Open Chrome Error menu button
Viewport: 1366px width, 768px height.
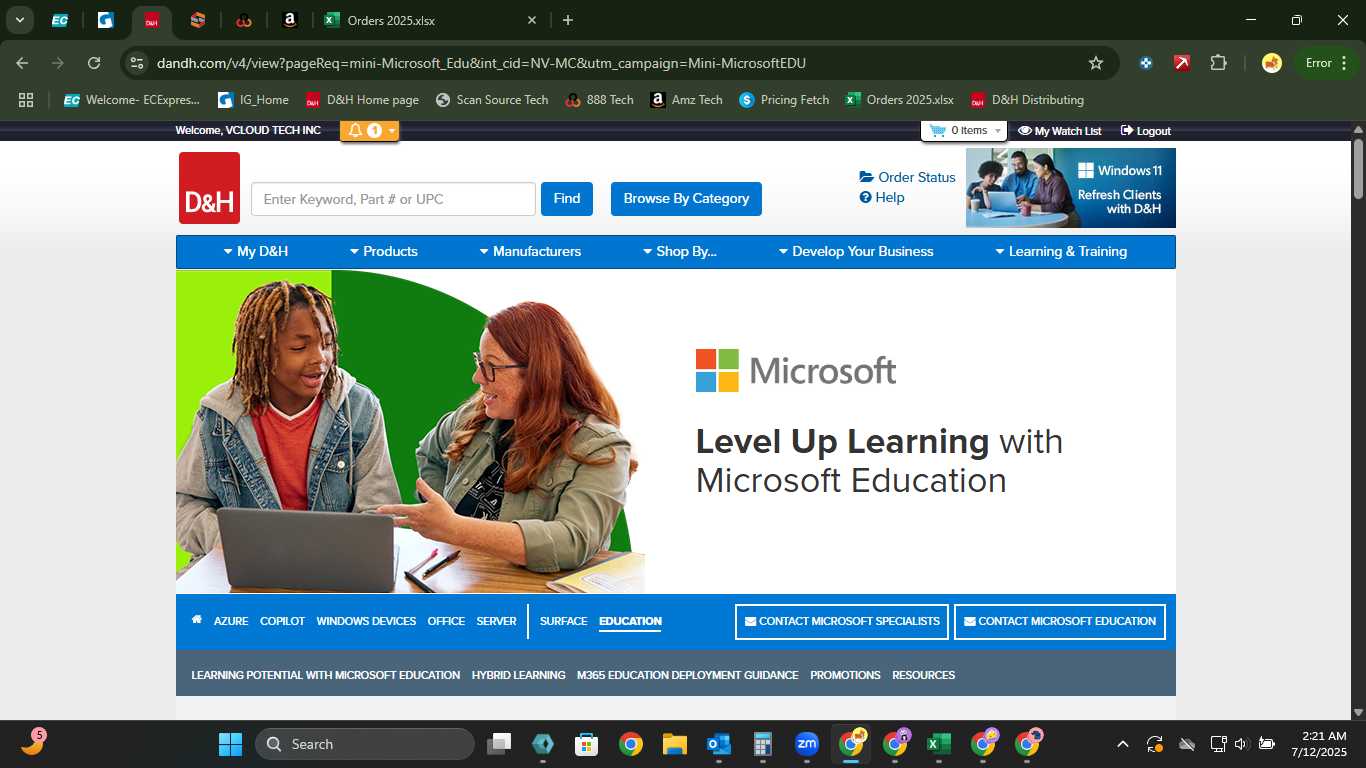pos(1326,63)
